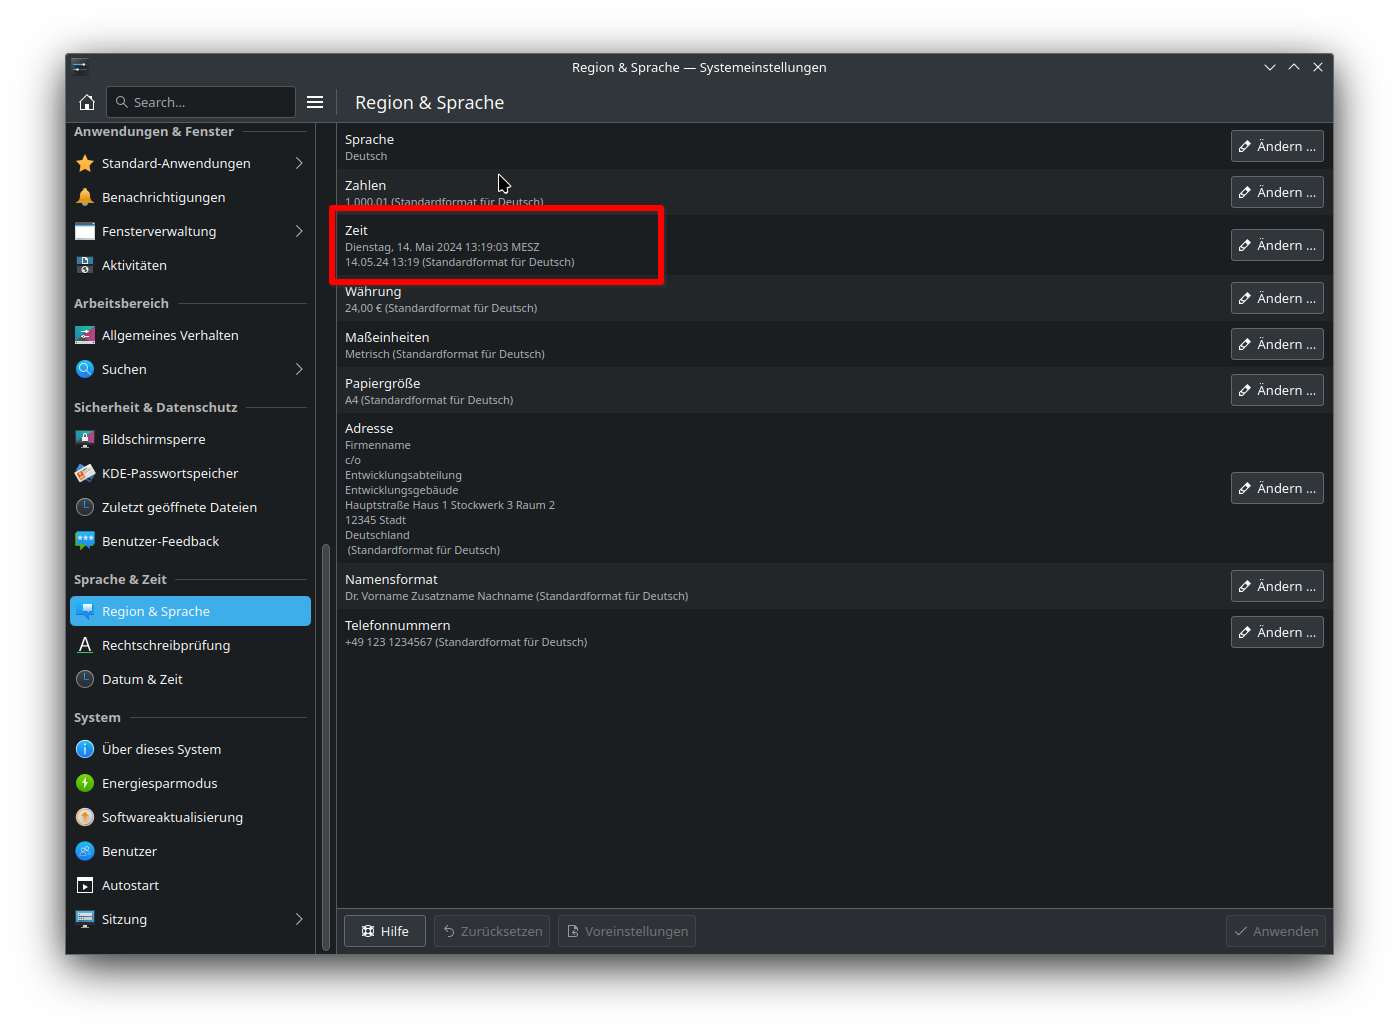Image resolution: width=1400 pixels, height=1033 pixels.
Task: Open the Voreinstellungen dialog
Action: point(626,931)
